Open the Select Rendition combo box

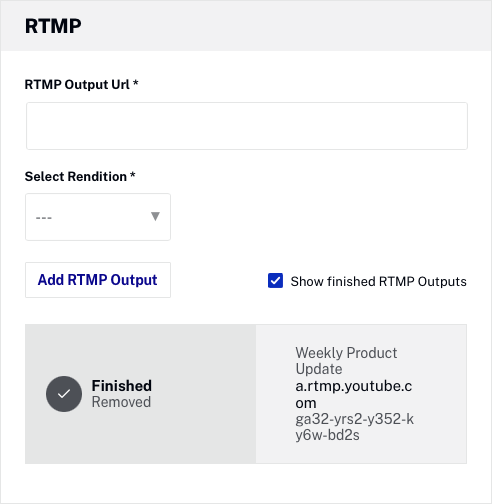click(98, 217)
